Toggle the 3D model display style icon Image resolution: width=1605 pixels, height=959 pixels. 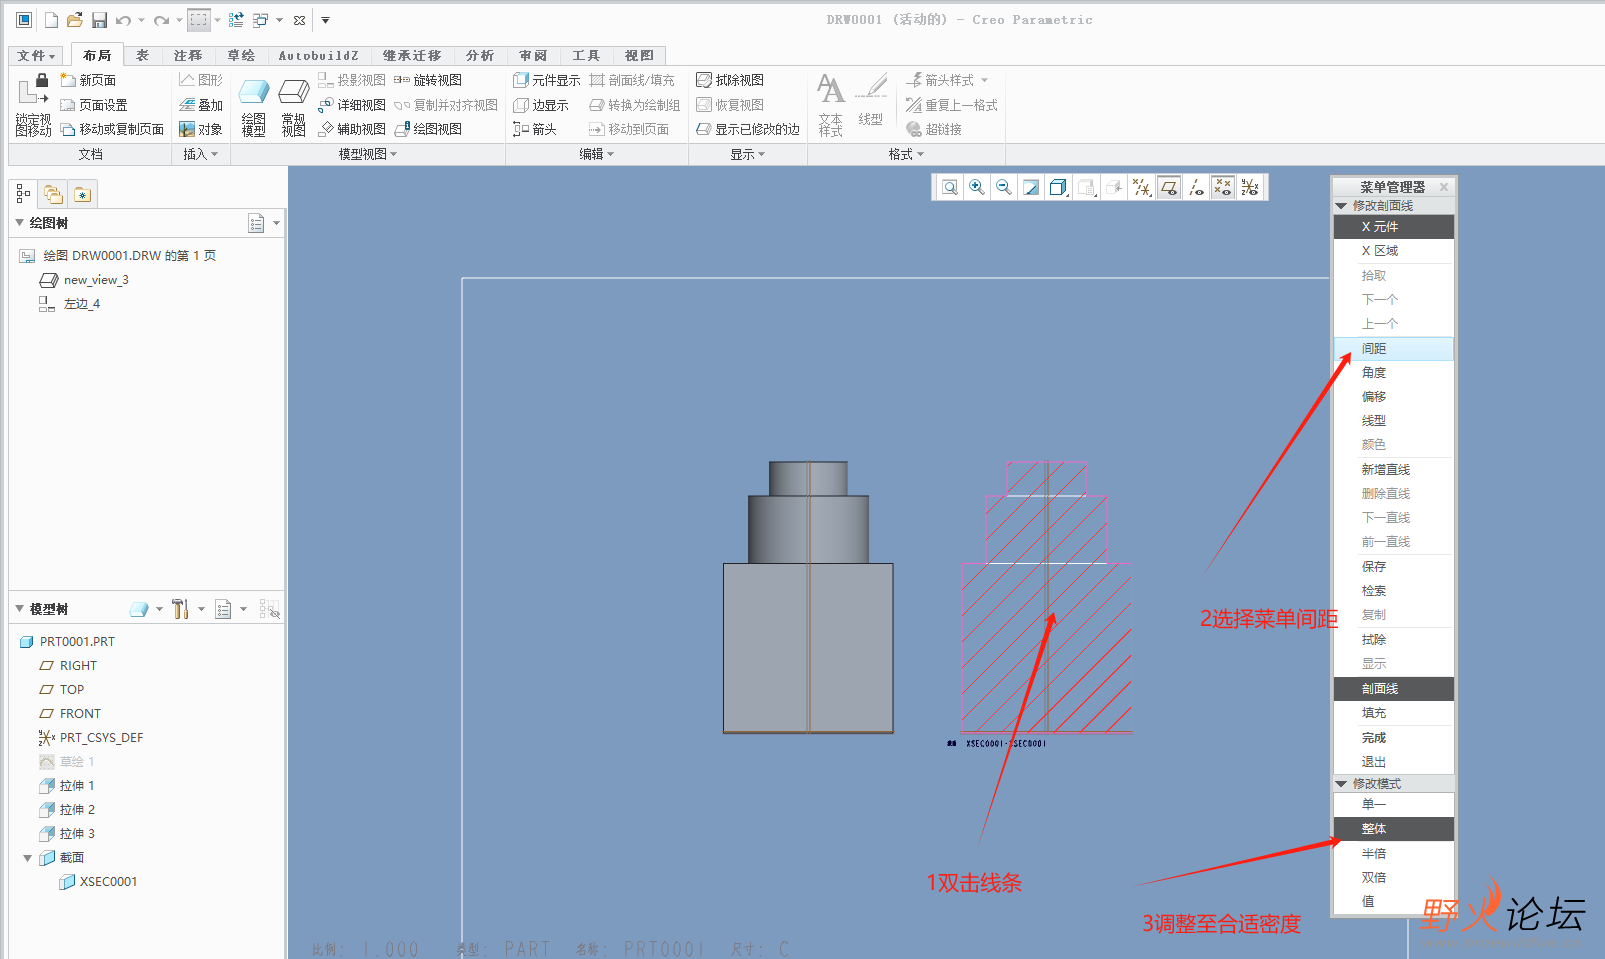1059,187
